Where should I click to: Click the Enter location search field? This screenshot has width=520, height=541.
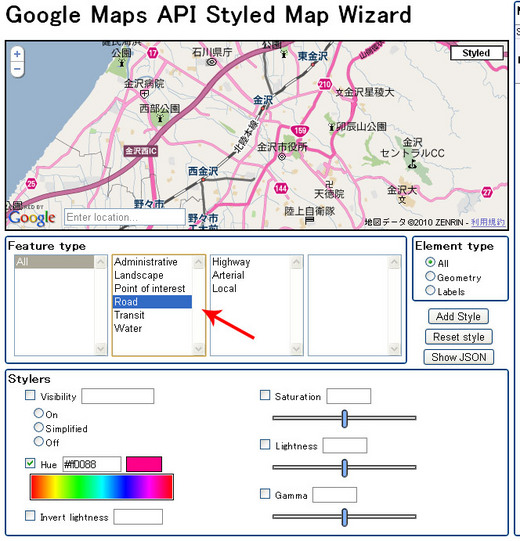(x=125, y=217)
